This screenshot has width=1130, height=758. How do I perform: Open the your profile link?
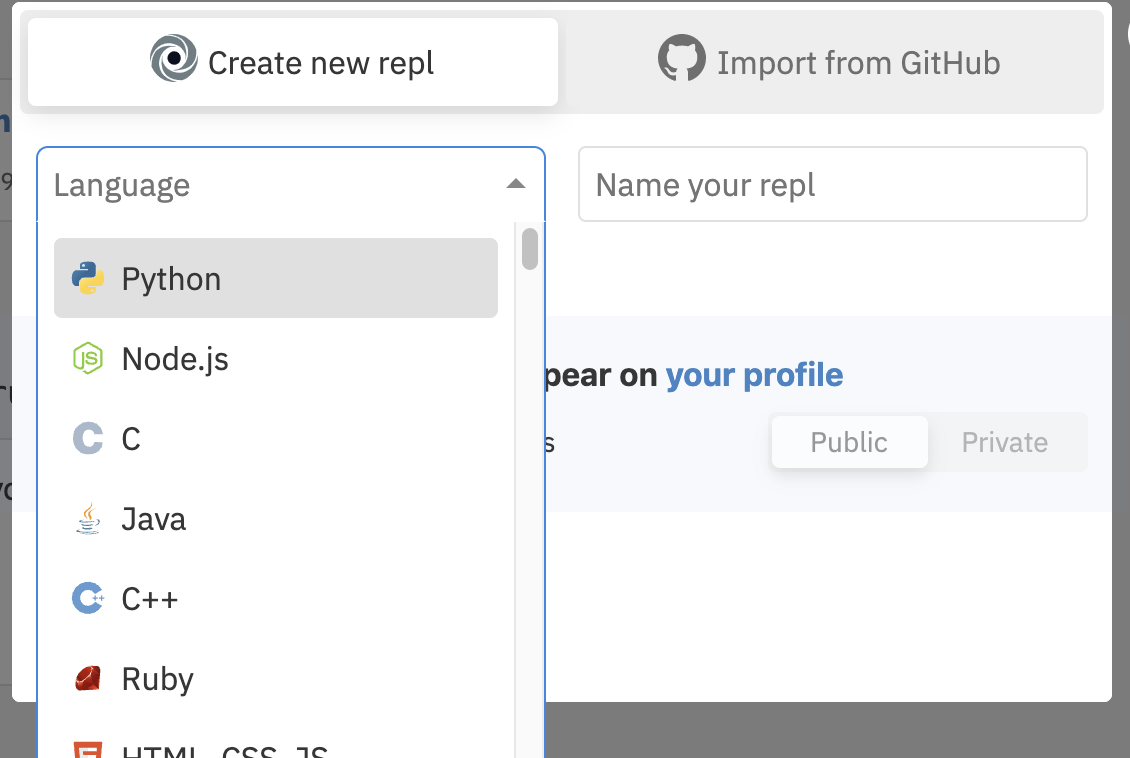(x=754, y=375)
